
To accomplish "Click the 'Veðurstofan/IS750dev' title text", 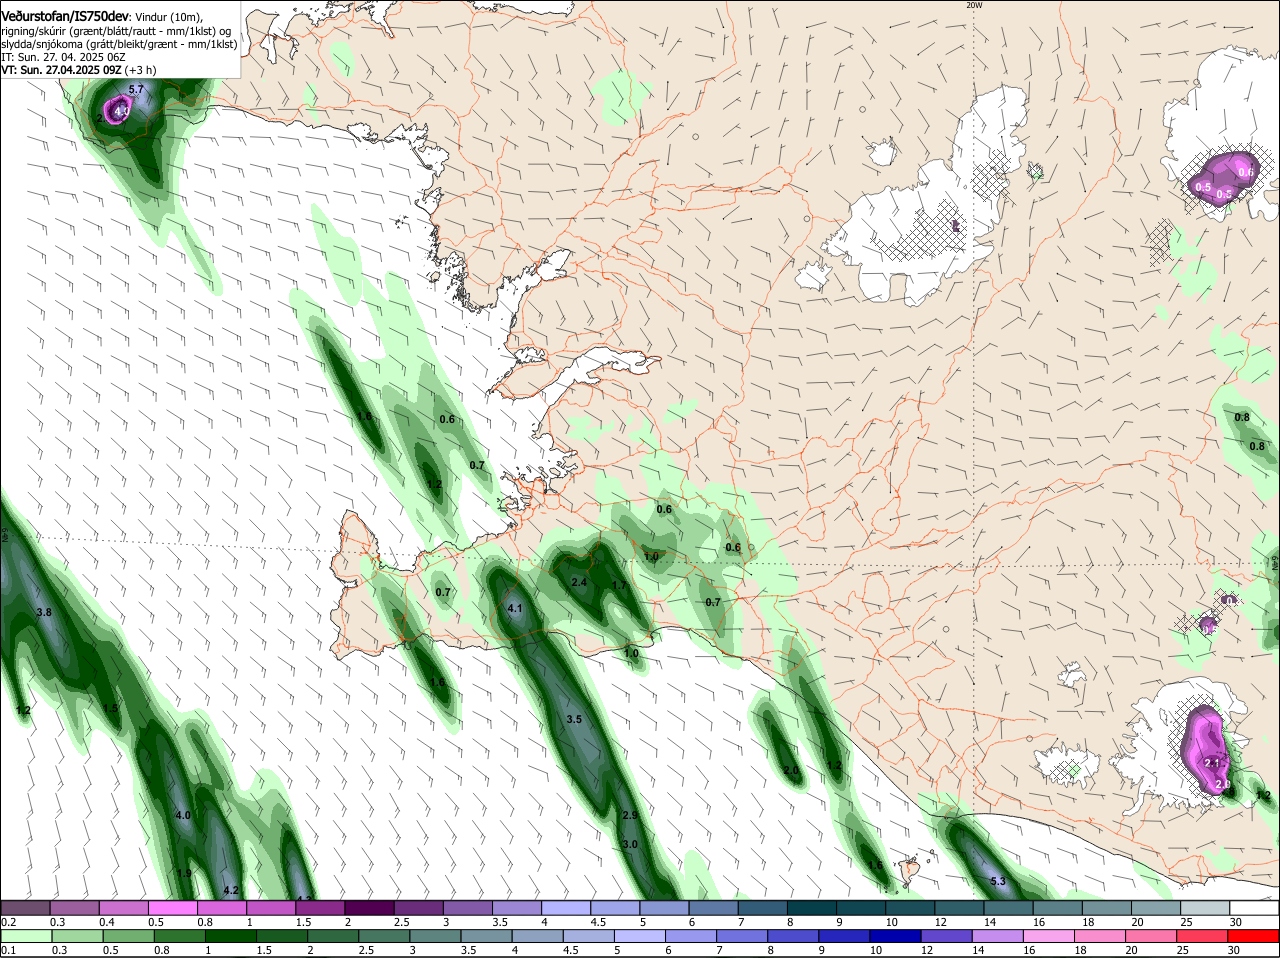I will pyautogui.click(x=65, y=17).
